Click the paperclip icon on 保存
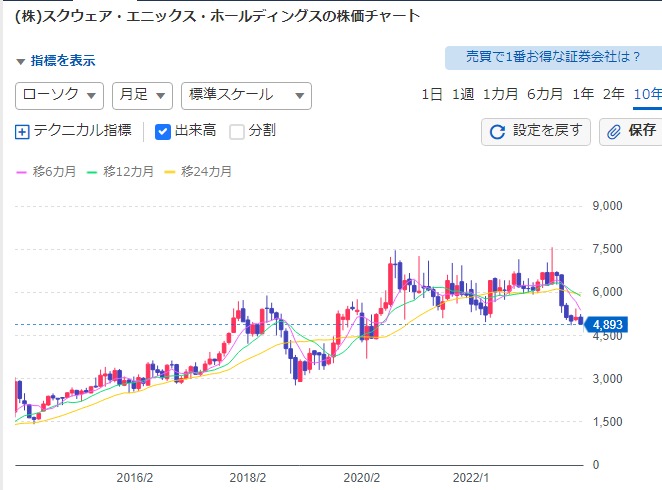The height and width of the screenshot is (490, 662). click(614, 132)
